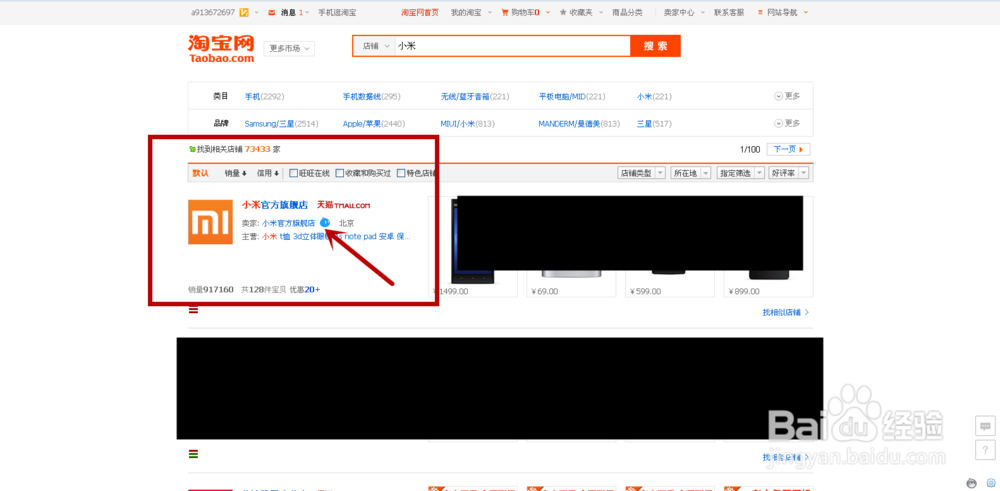Viewport: 1000px width, 491px height.
Task: Expand the 我的淘宝 menu
Action: coord(471,12)
